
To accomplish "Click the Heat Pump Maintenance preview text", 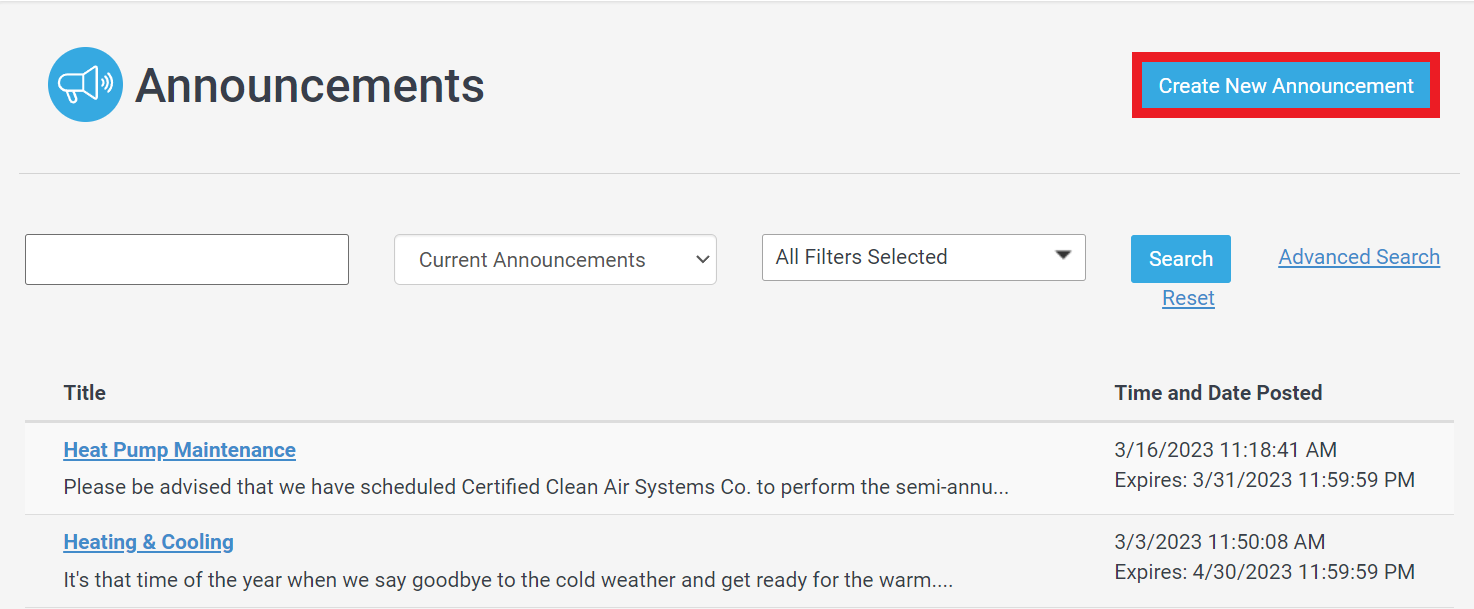I will pyautogui.click(x=536, y=487).
